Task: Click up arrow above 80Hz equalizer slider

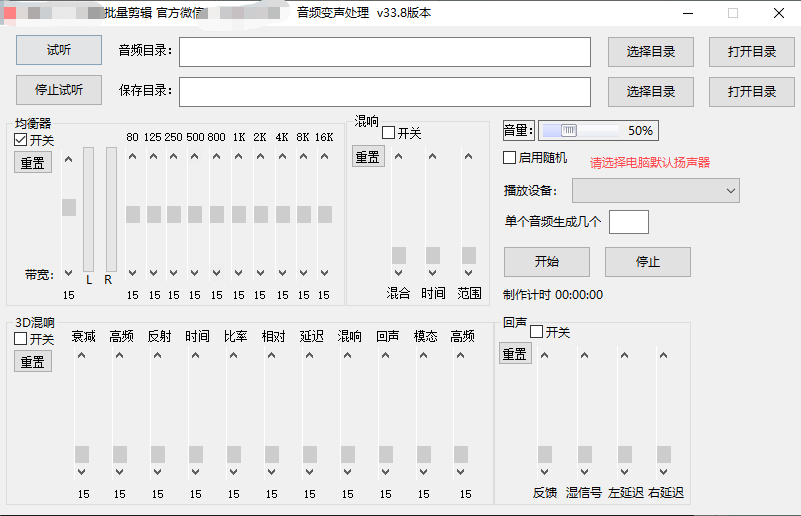Action: point(133,158)
